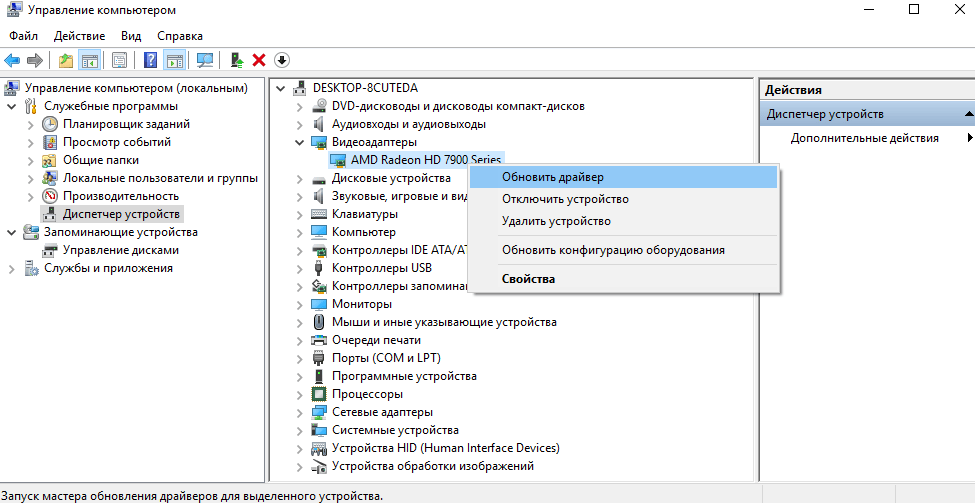Maximize the Управление компьютером window
The image size is (975, 503).
(x=913, y=9)
